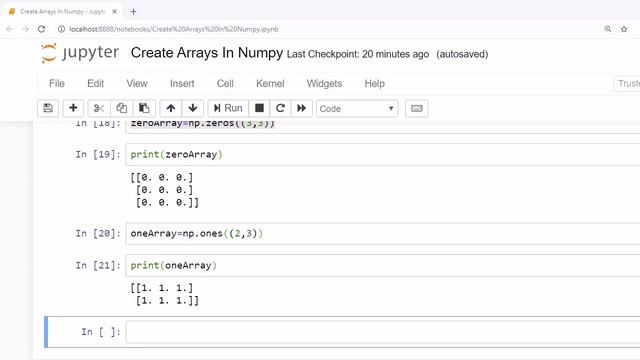Open the Cell menu

225,83
